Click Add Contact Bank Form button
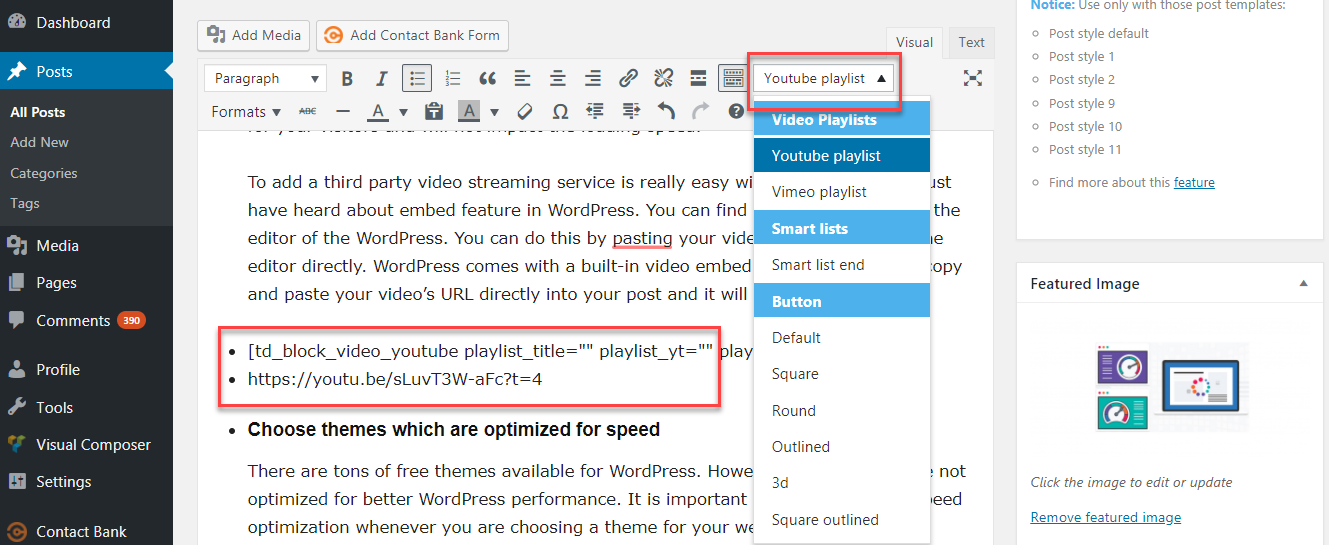 pyautogui.click(x=412, y=35)
